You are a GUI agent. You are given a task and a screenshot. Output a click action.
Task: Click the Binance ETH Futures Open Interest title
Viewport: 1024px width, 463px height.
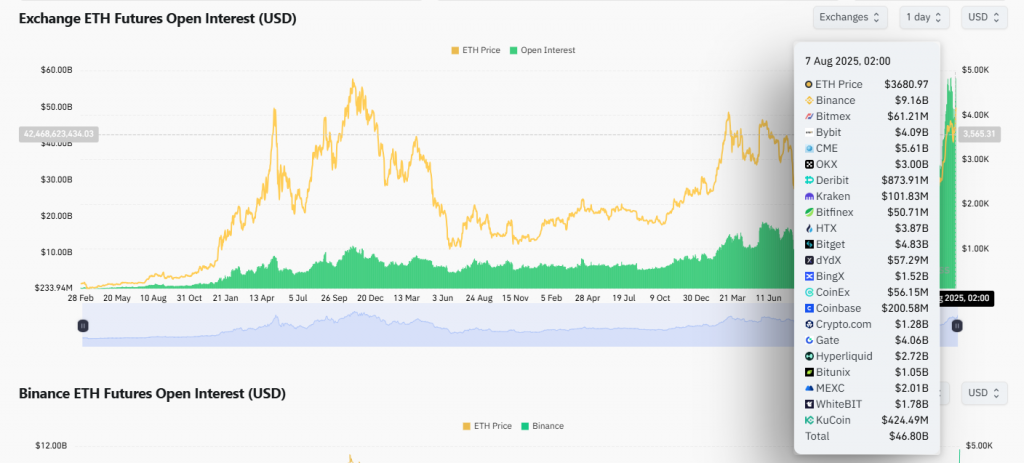click(152, 394)
